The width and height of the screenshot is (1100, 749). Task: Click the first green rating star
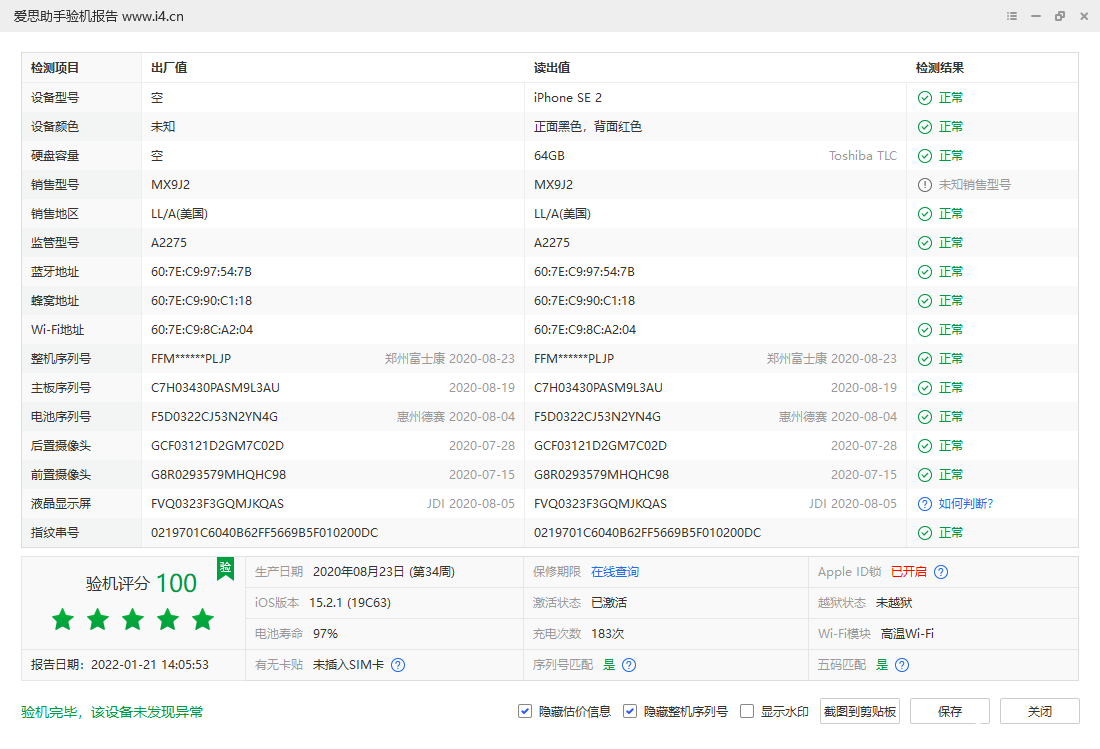63,619
